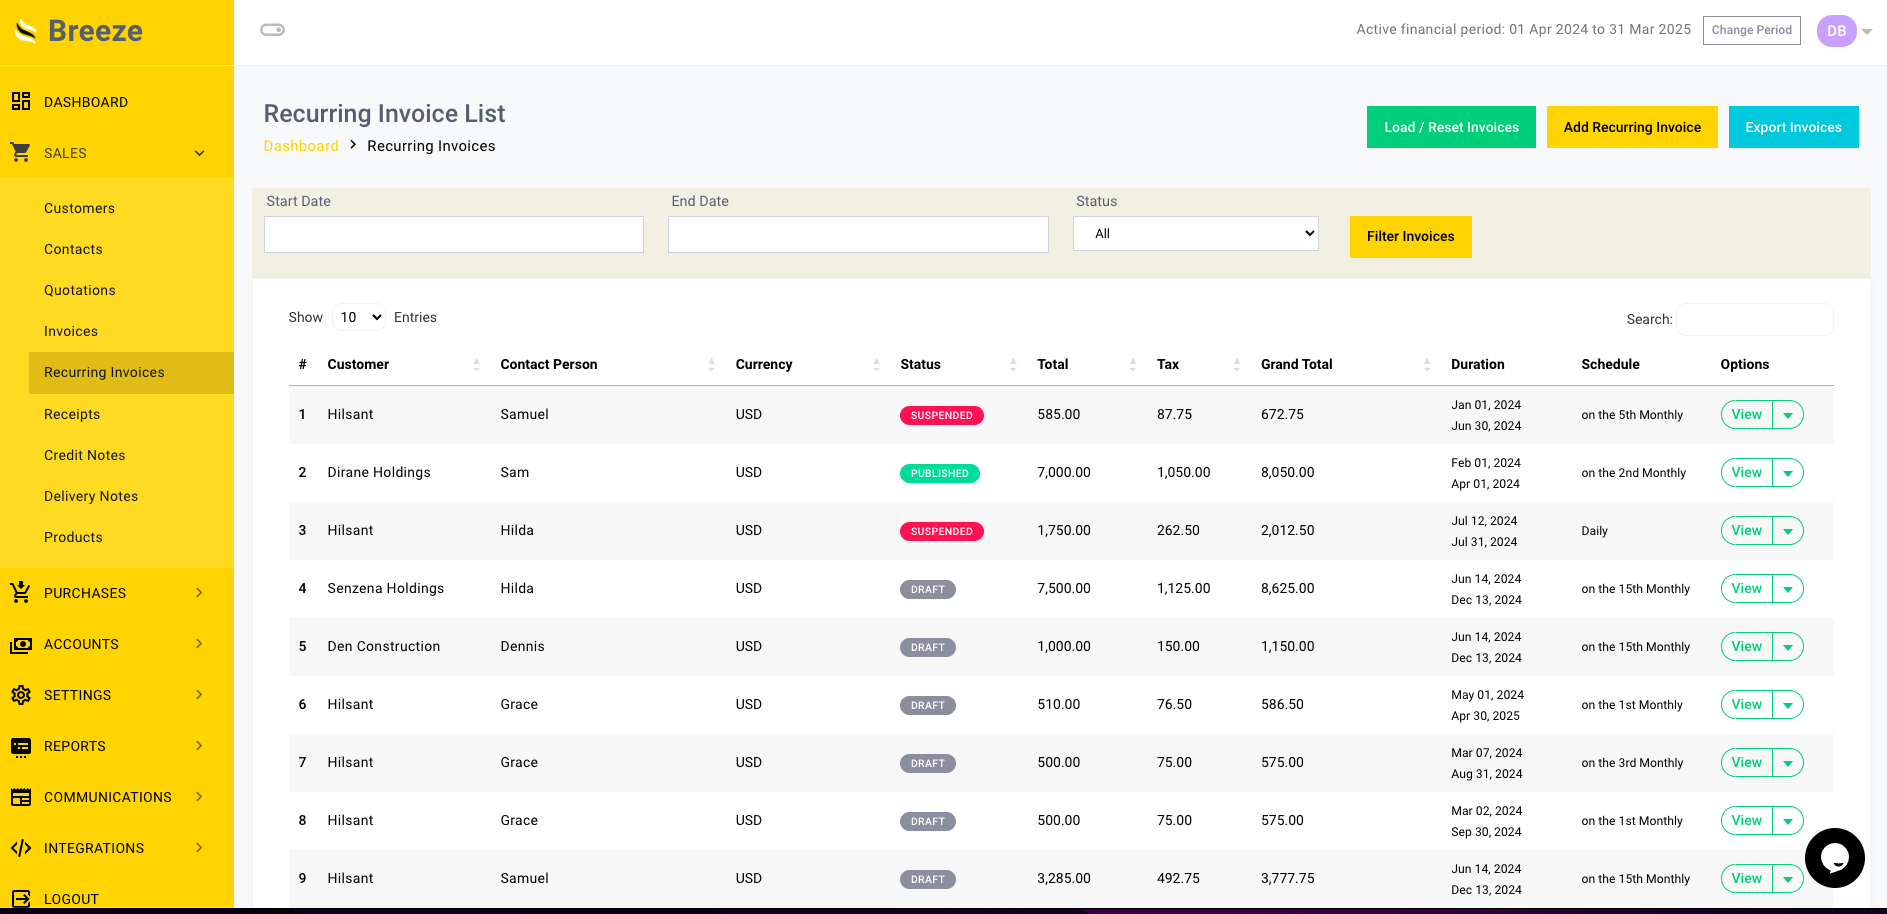Screen dimensions: 1887x914
Task: Collapse the SALES section chevron
Action: 198,153
